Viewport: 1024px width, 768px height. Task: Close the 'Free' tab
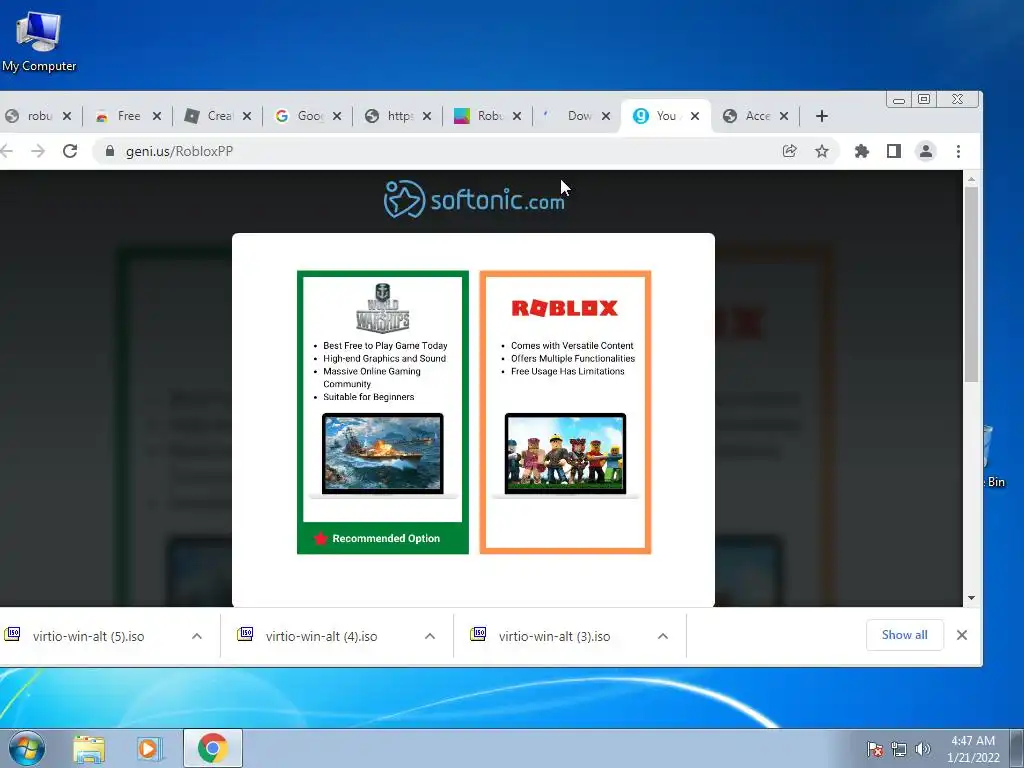157,116
